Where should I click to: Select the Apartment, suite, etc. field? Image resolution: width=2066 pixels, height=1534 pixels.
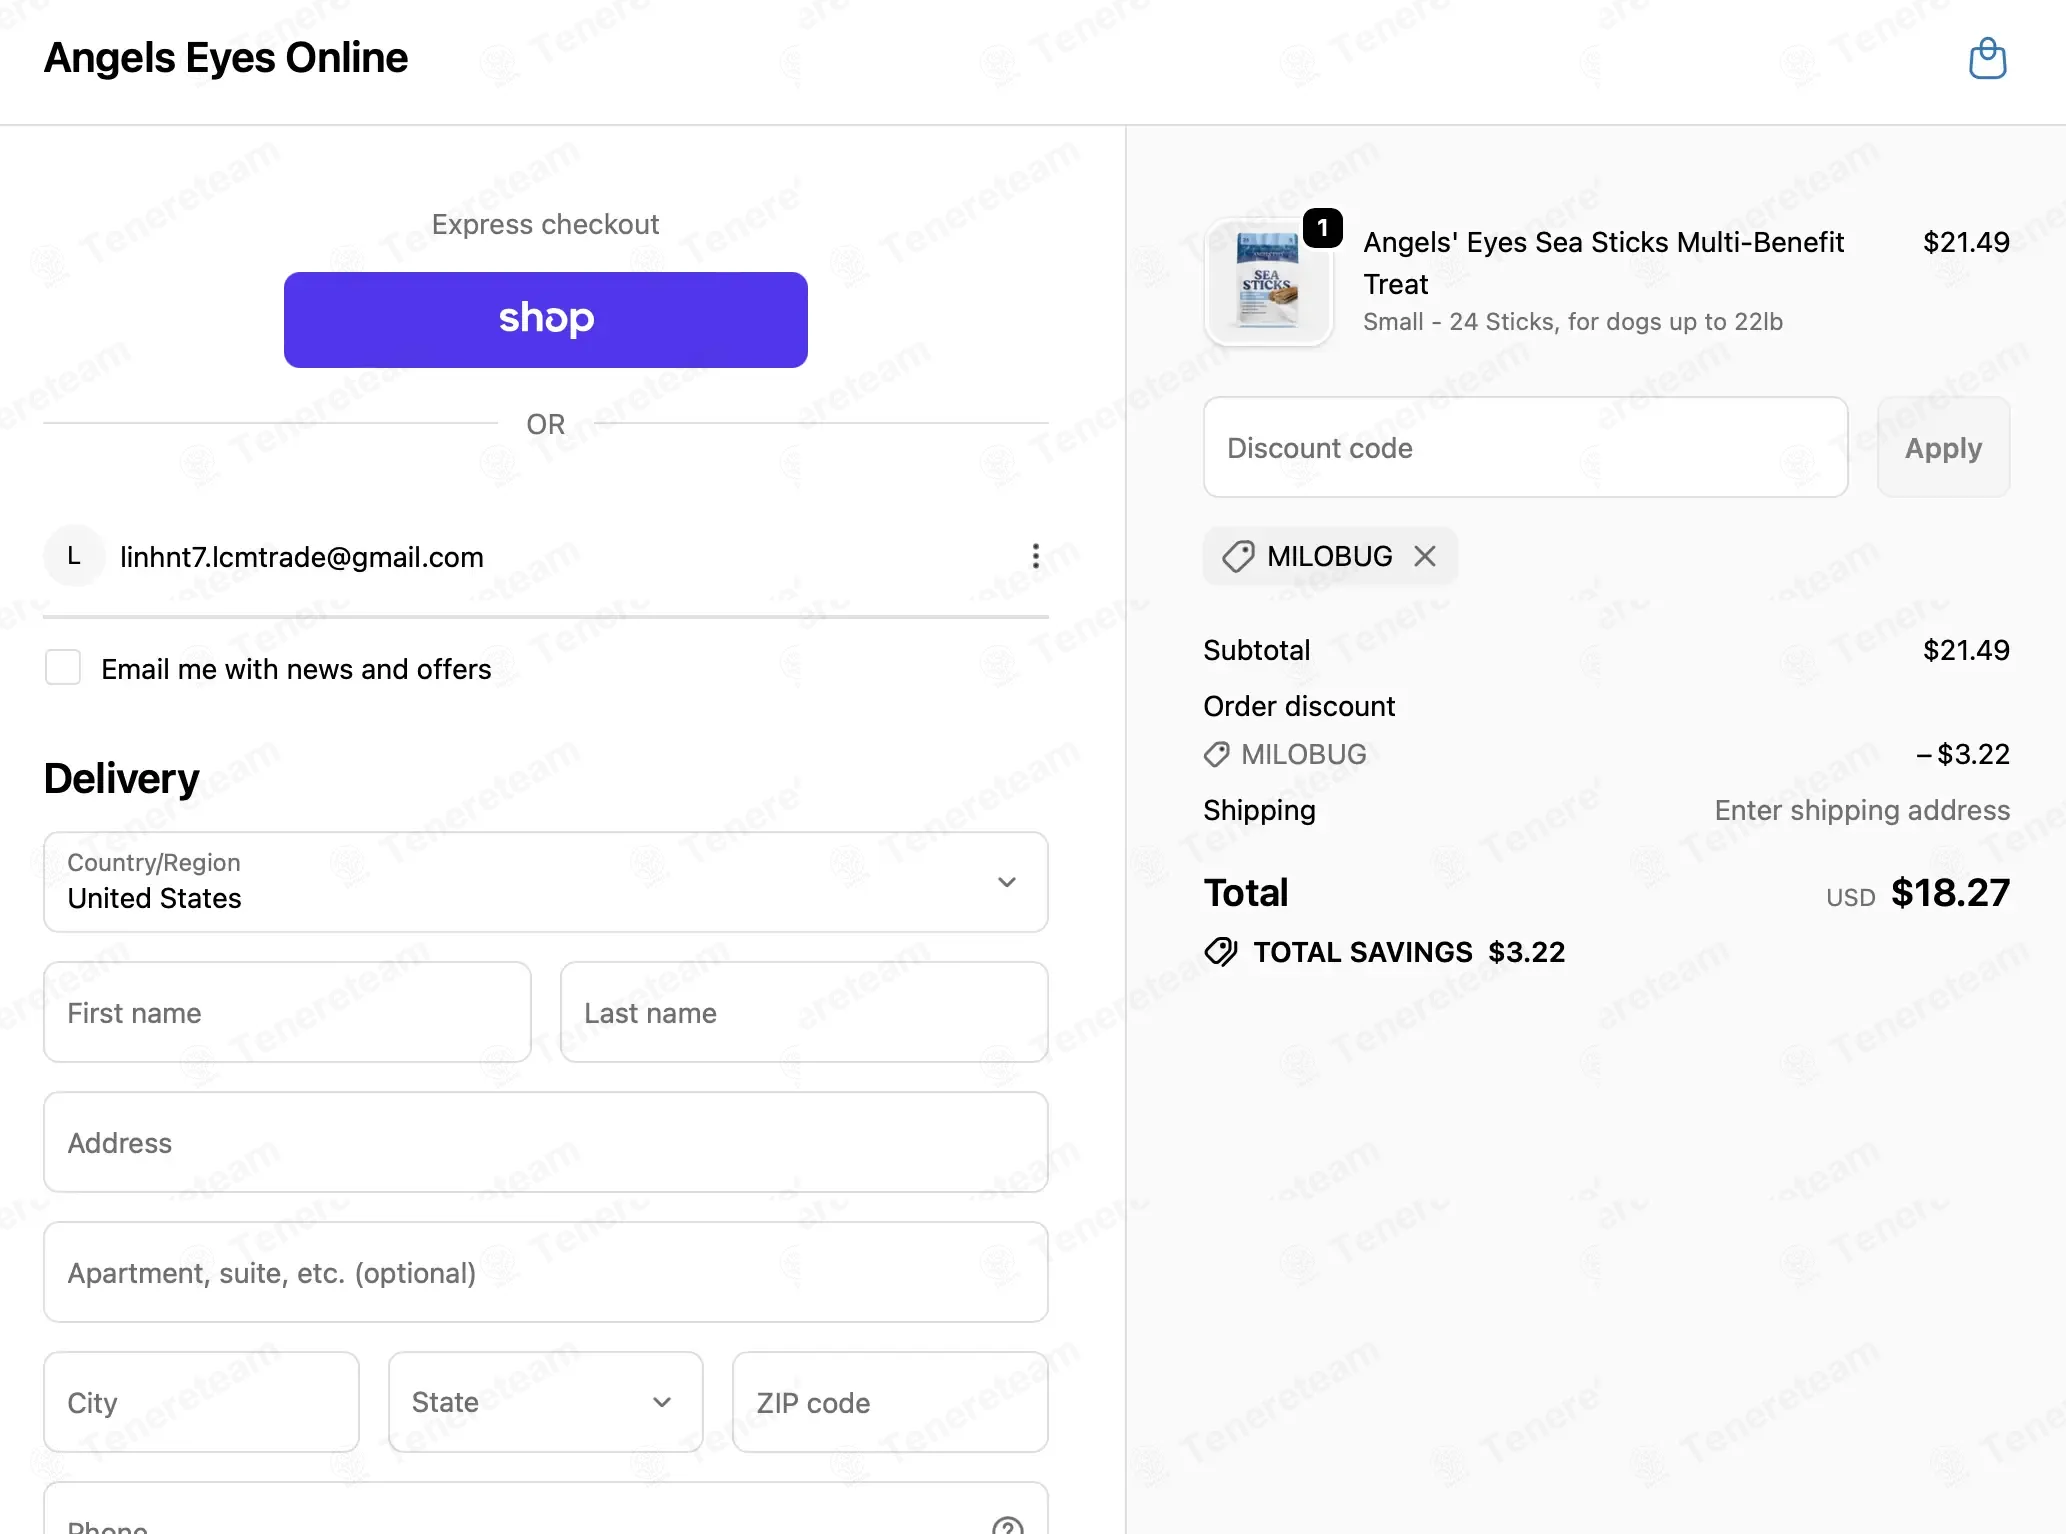click(x=545, y=1272)
